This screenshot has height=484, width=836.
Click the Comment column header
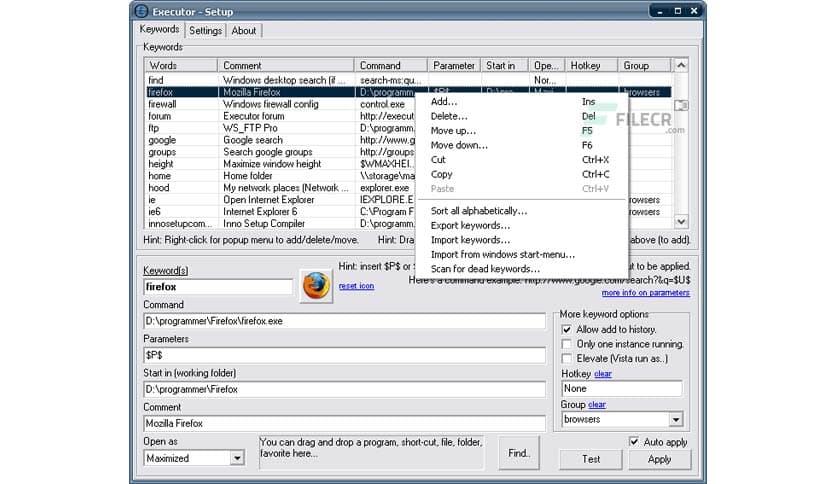coord(286,66)
